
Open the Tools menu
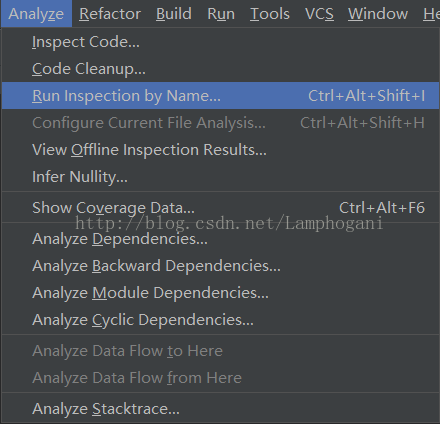[270, 14]
